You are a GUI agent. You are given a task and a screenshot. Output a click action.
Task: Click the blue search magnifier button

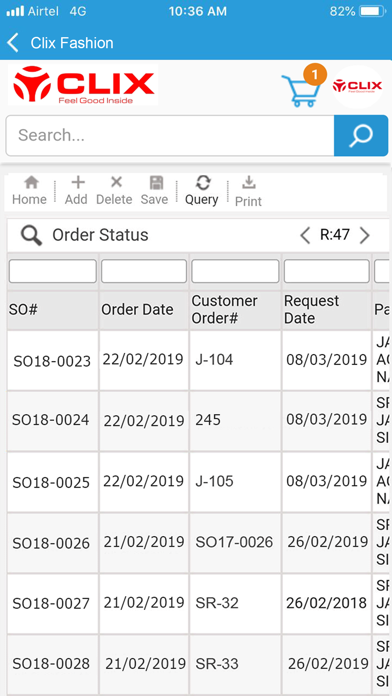pyautogui.click(x=361, y=135)
